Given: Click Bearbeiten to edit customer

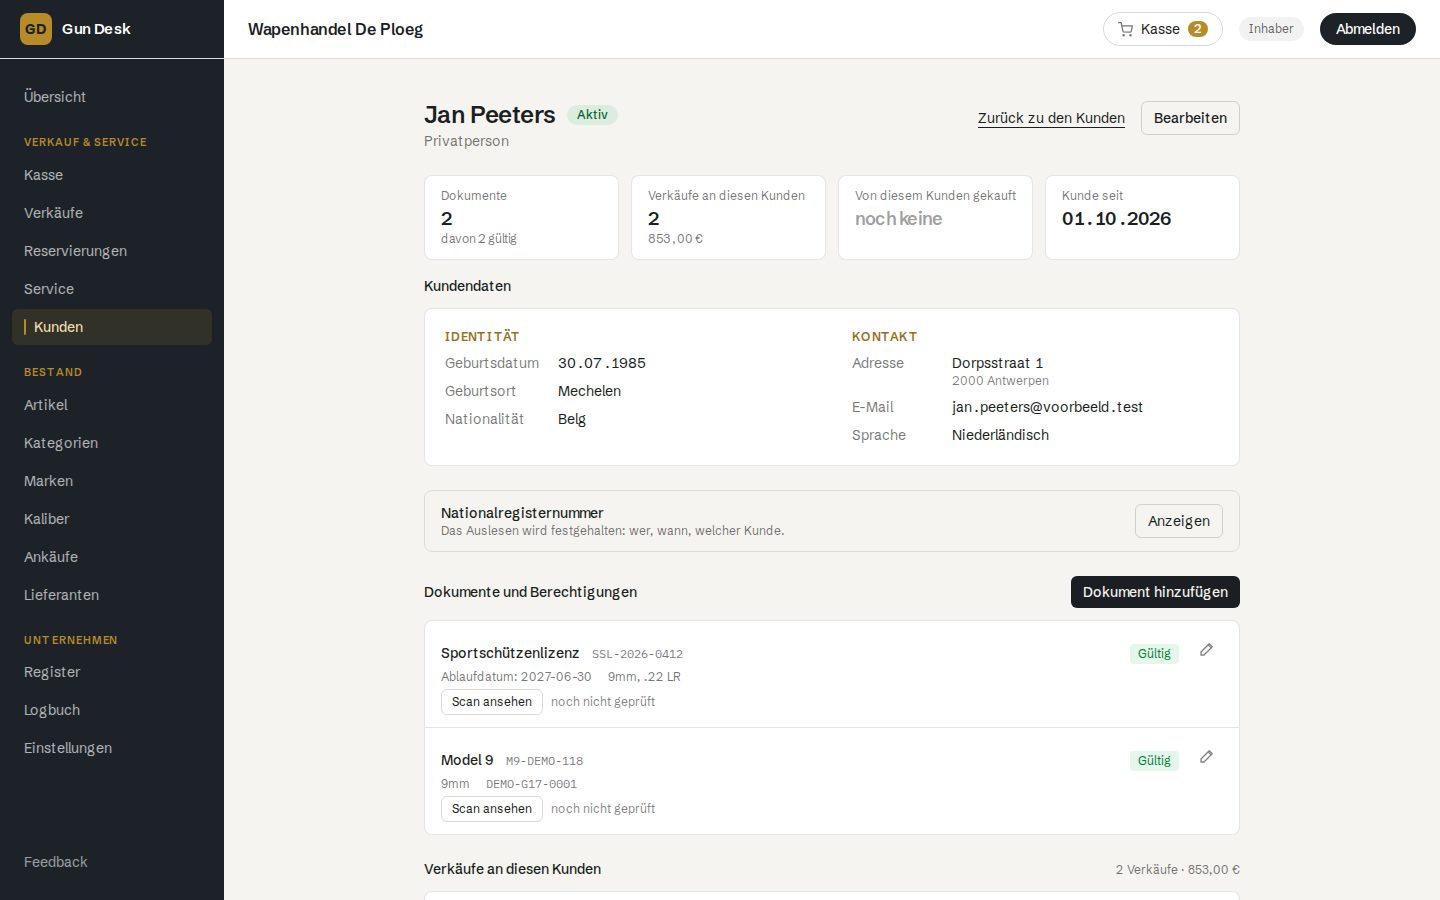Looking at the screenshot, I should (1190, 118).
